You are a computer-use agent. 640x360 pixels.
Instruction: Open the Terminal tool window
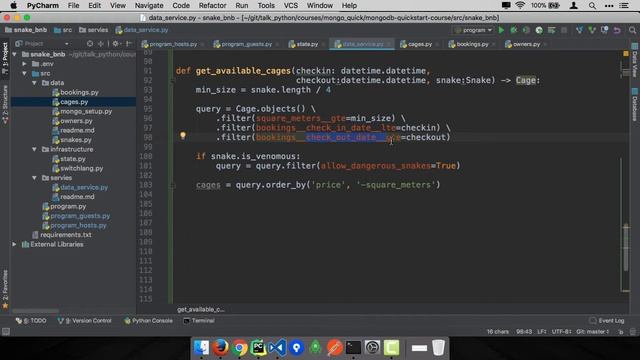click(199, 321)
